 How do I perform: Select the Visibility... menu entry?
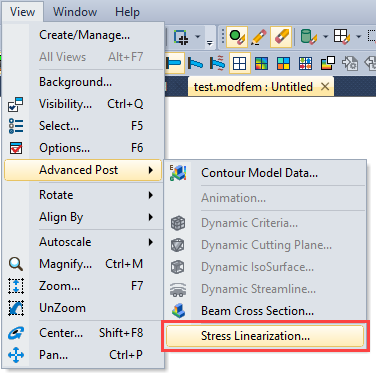coord(83,104)
